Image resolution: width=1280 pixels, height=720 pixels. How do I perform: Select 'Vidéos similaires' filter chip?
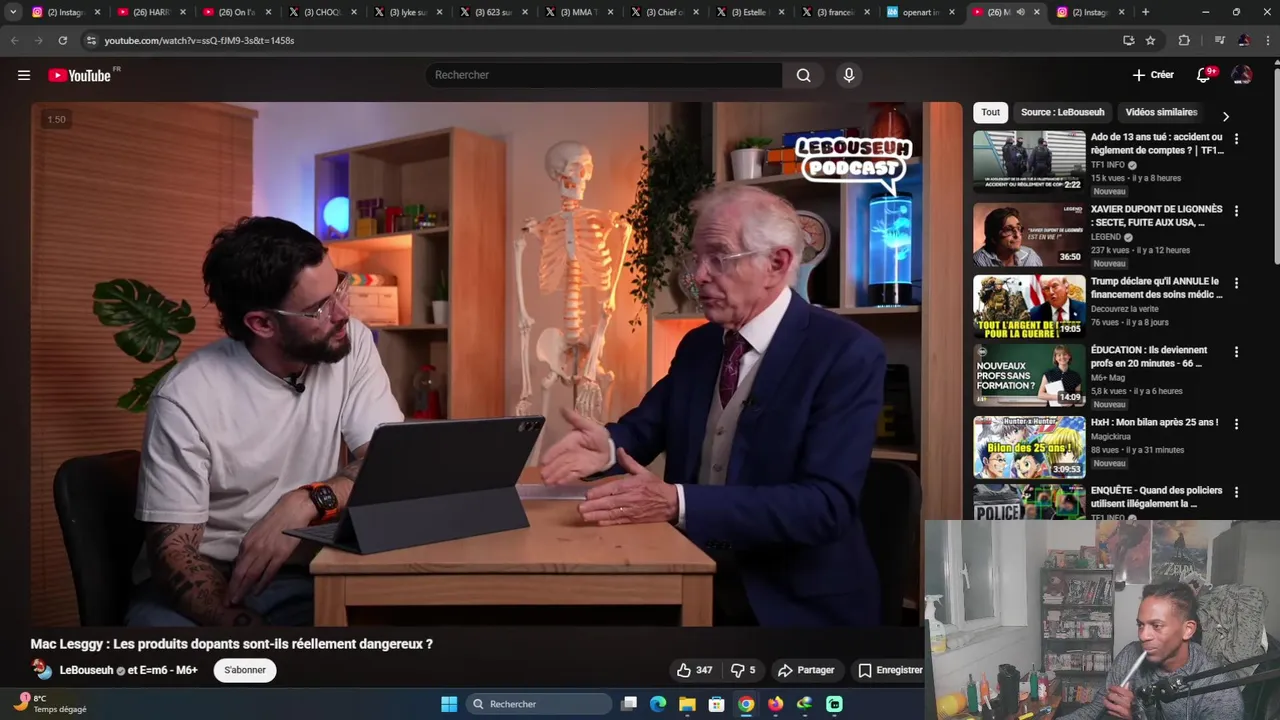point(1161,112)
